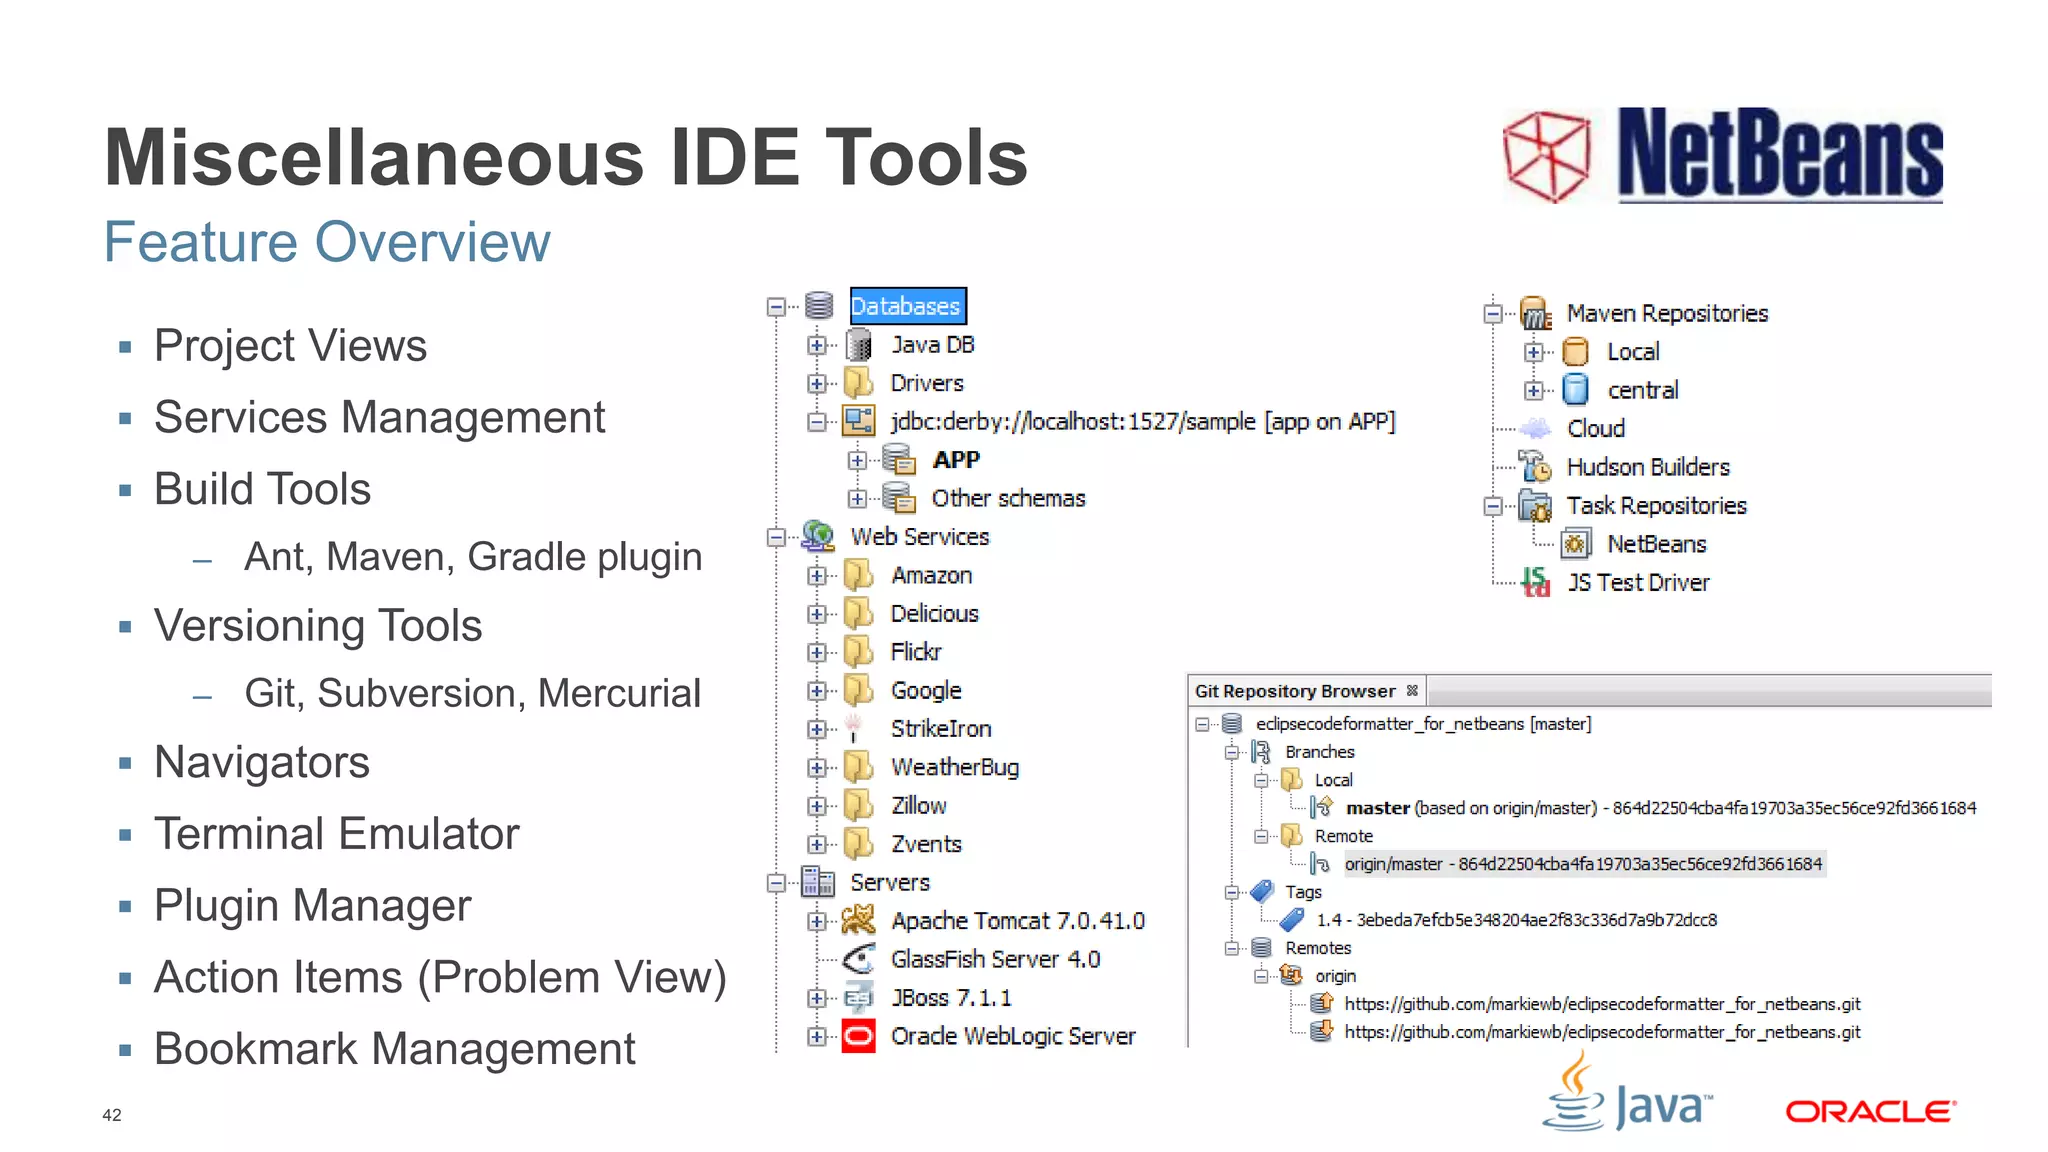Select the Delicious web service

(934, 613)
